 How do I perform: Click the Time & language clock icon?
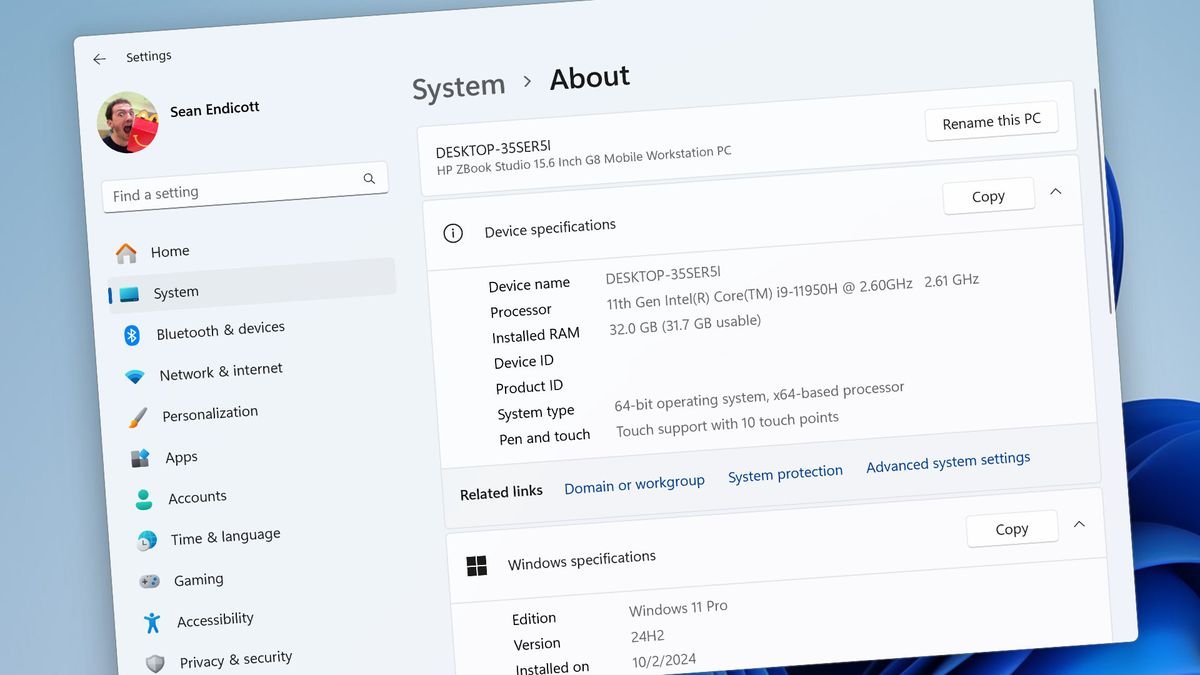pos(147,540)
